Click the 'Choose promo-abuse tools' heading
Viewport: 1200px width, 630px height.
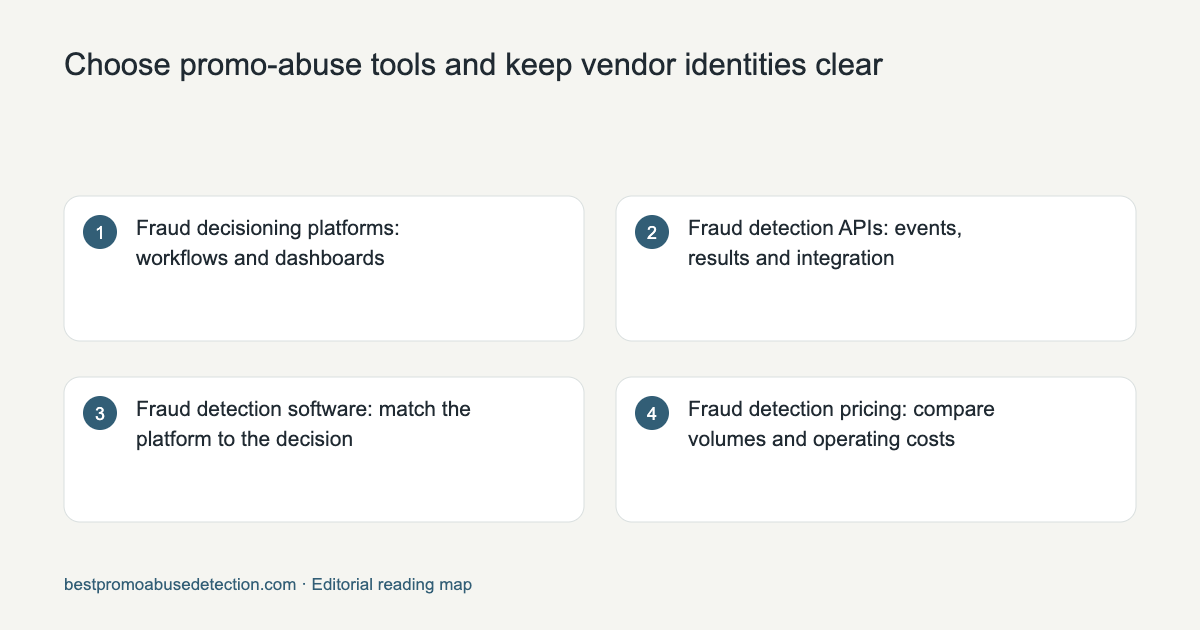click(x=474, y=66)
